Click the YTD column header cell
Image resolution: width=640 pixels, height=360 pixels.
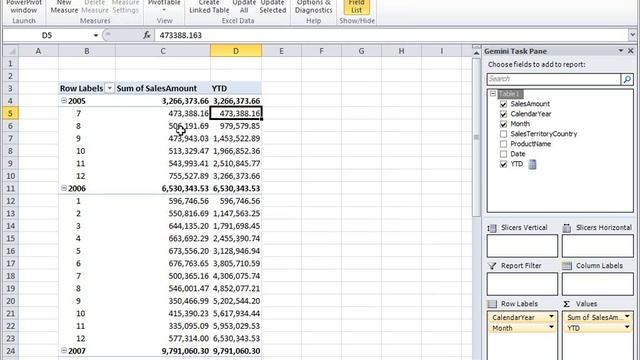coord(236,88)
